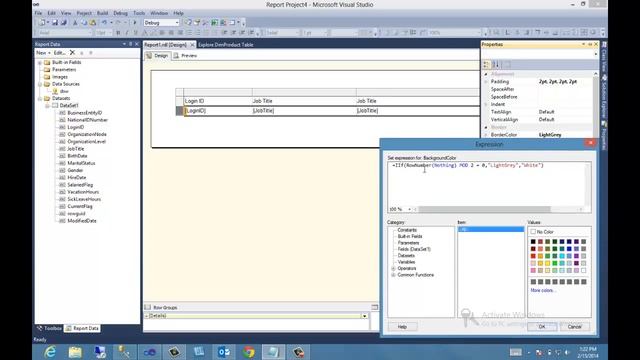Viewport: 640px width, 360px height.
Task: Click Edit in Report Data panel
Action: point(60,53)
